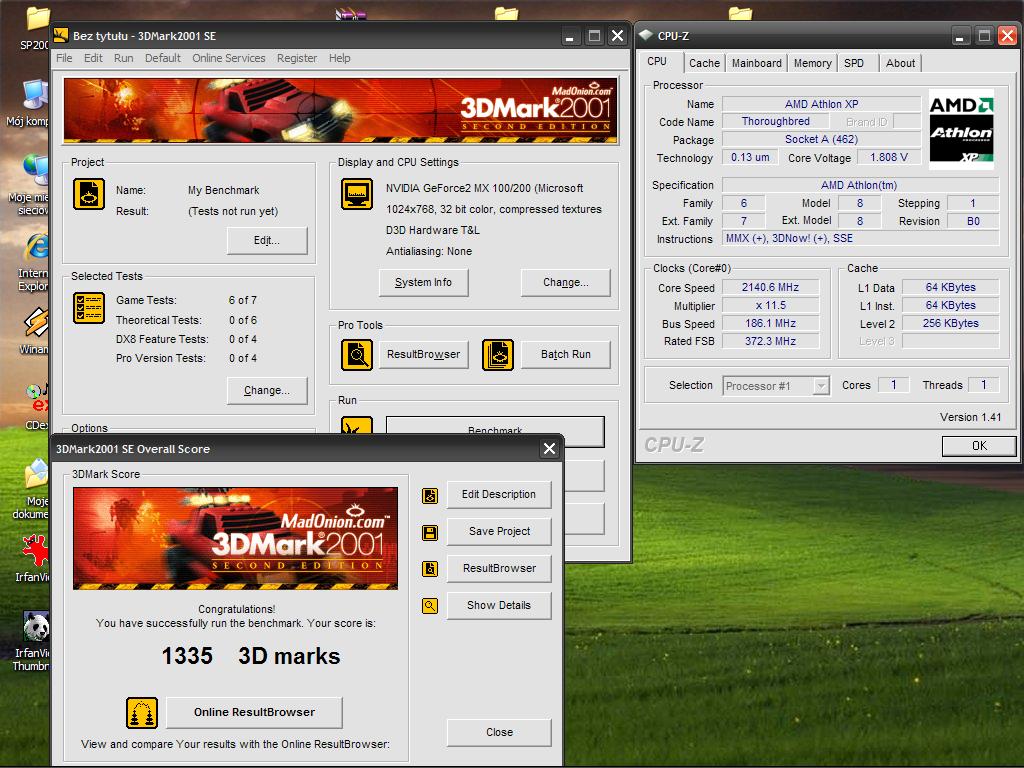The width and height of the screenshot is (1024, 768).
Task: Open the File menu in 3DMark
Action: [x=64, y=58]
